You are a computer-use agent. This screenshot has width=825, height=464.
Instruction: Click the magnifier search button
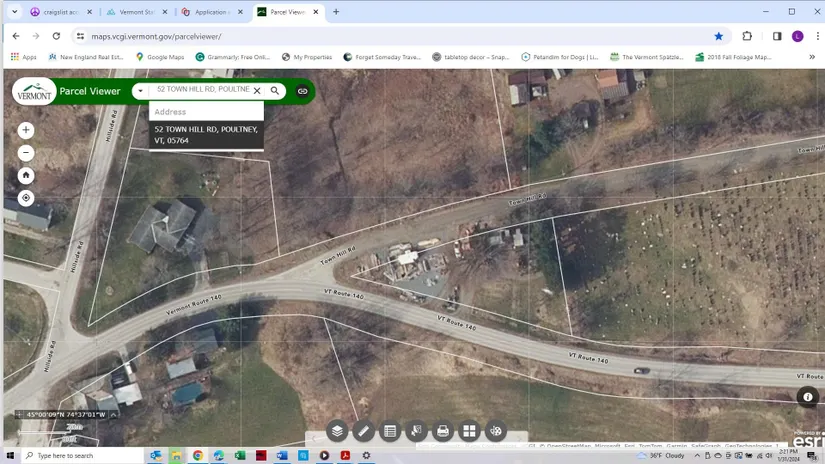pos(275,91)
